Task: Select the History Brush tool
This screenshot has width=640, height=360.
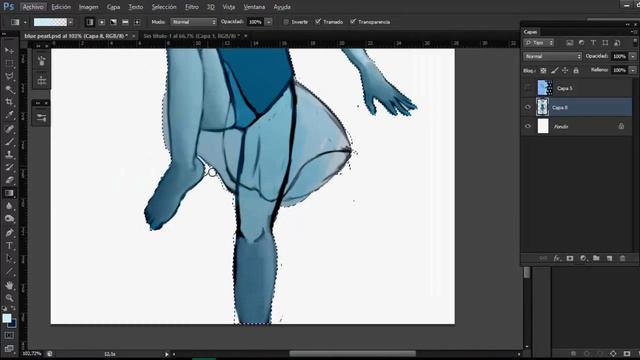Action: [9, 167]
